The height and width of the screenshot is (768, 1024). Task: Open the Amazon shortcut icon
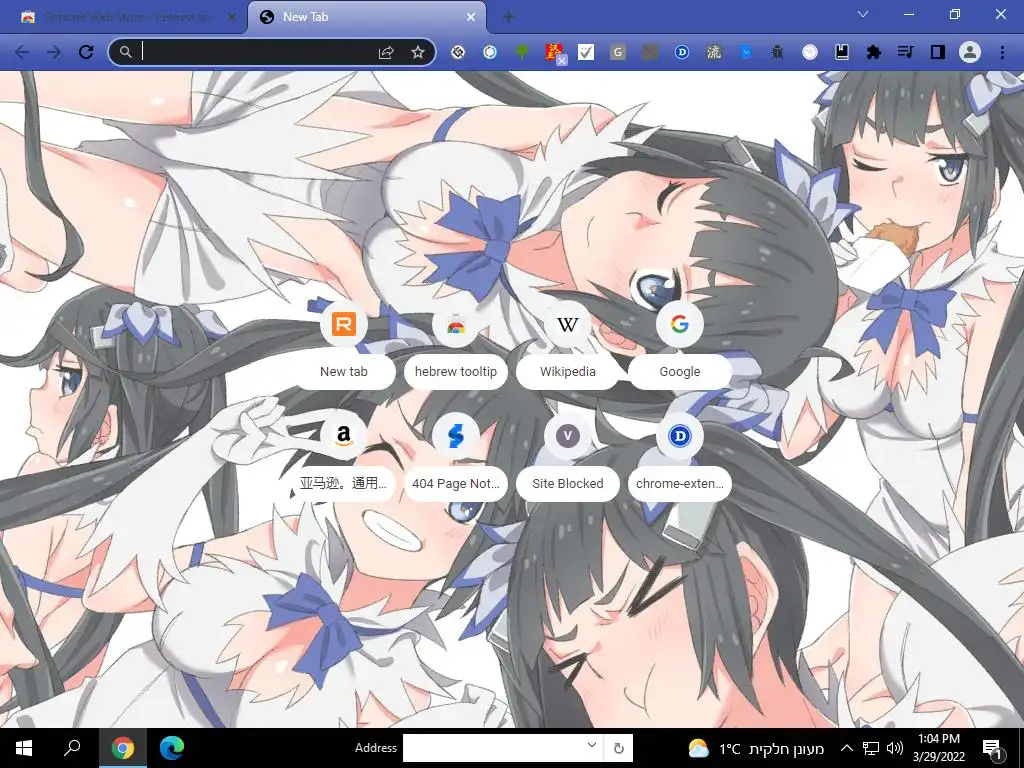coord(344,436)
